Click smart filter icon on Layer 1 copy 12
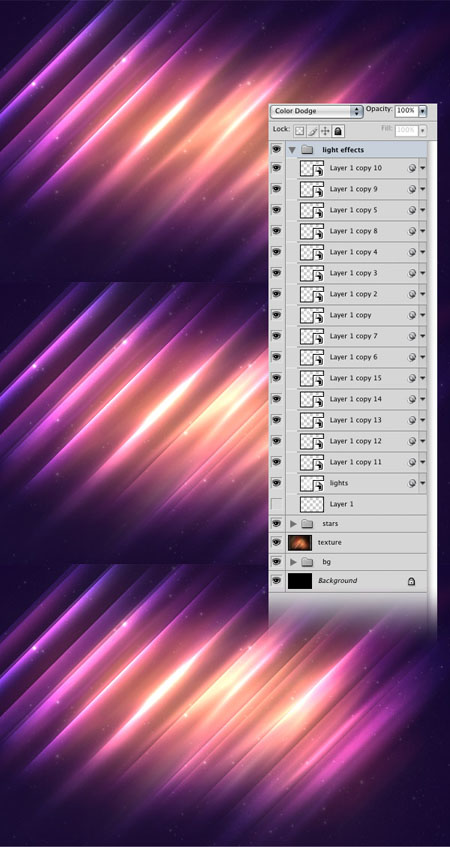This screenshot has height=847, width=450. [412, 441]
